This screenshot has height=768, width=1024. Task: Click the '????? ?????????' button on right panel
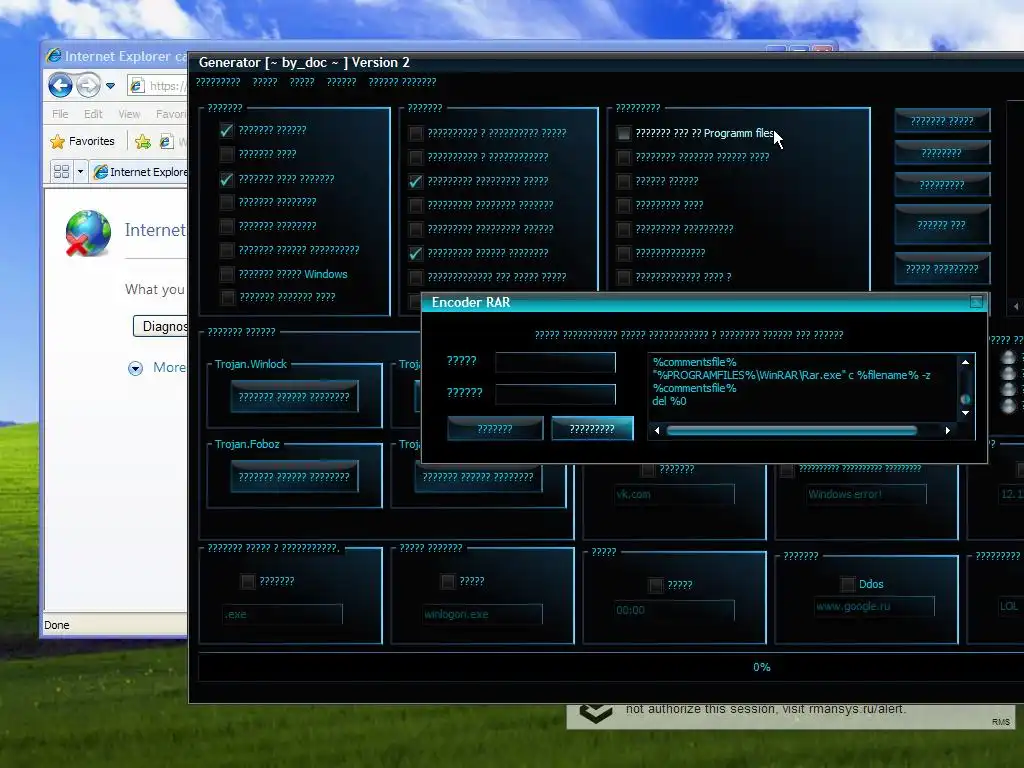tap(942, 268)
